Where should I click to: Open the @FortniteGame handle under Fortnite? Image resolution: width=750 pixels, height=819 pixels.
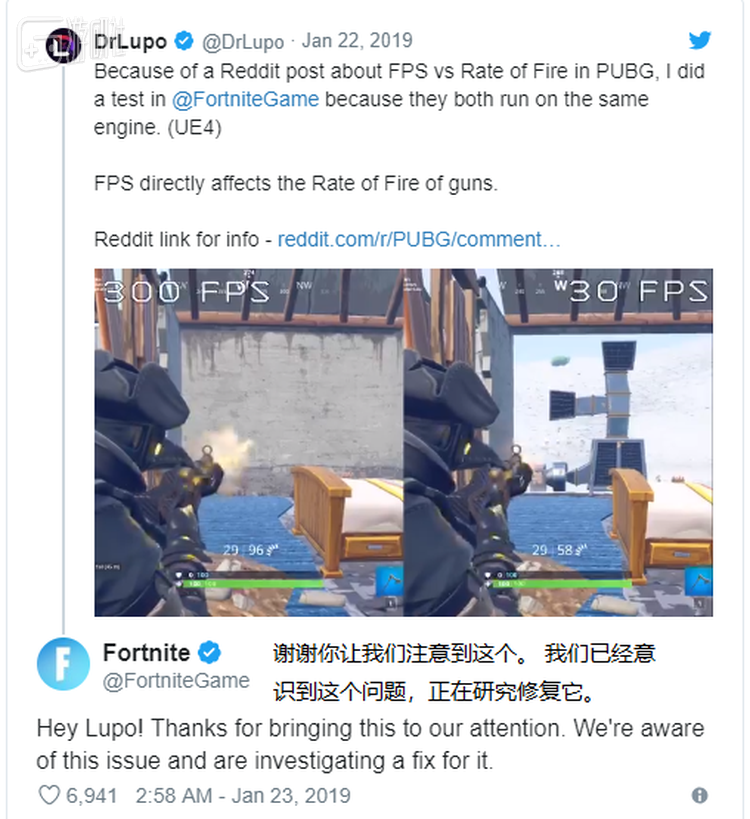(x=176, y=681)
